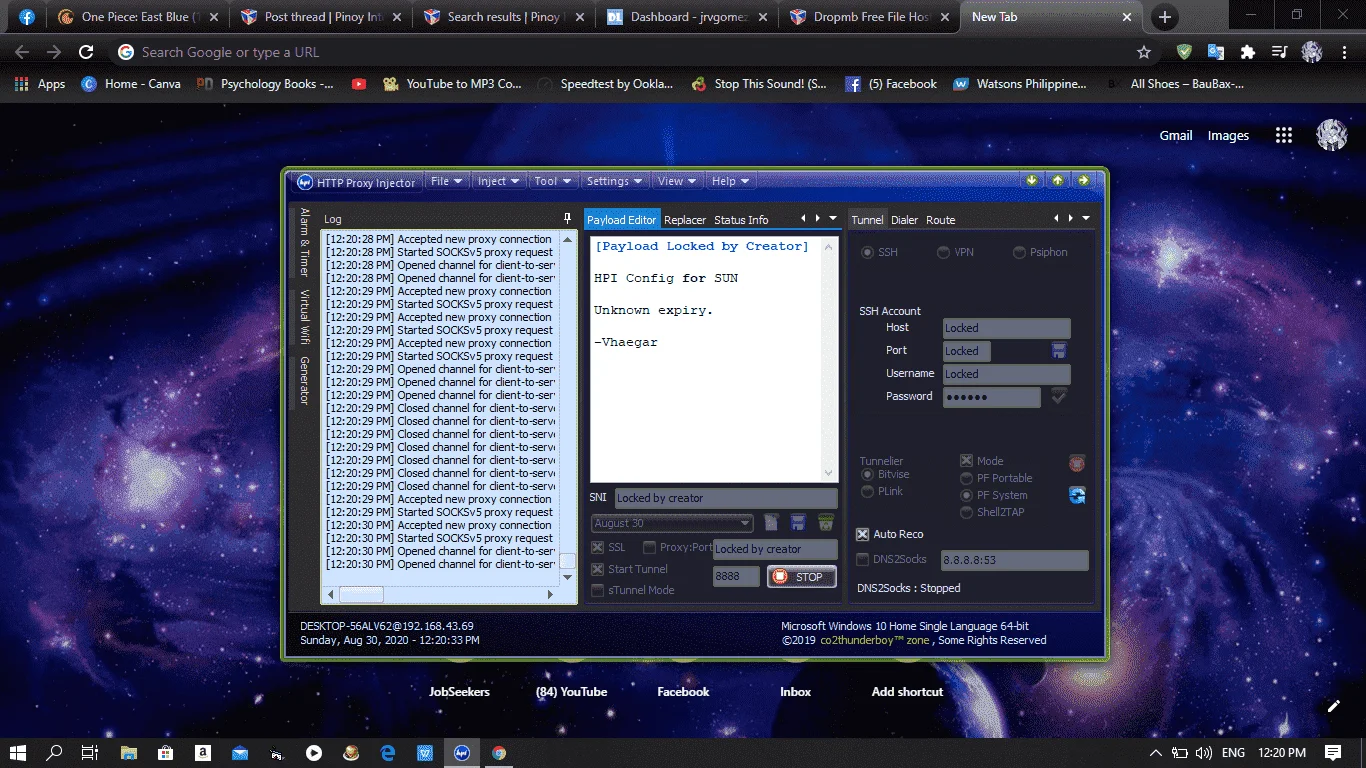Click the green right-arrow icon in title bar
Image resolution: width=1366 pixels, height=768 pixels.
1083,181
